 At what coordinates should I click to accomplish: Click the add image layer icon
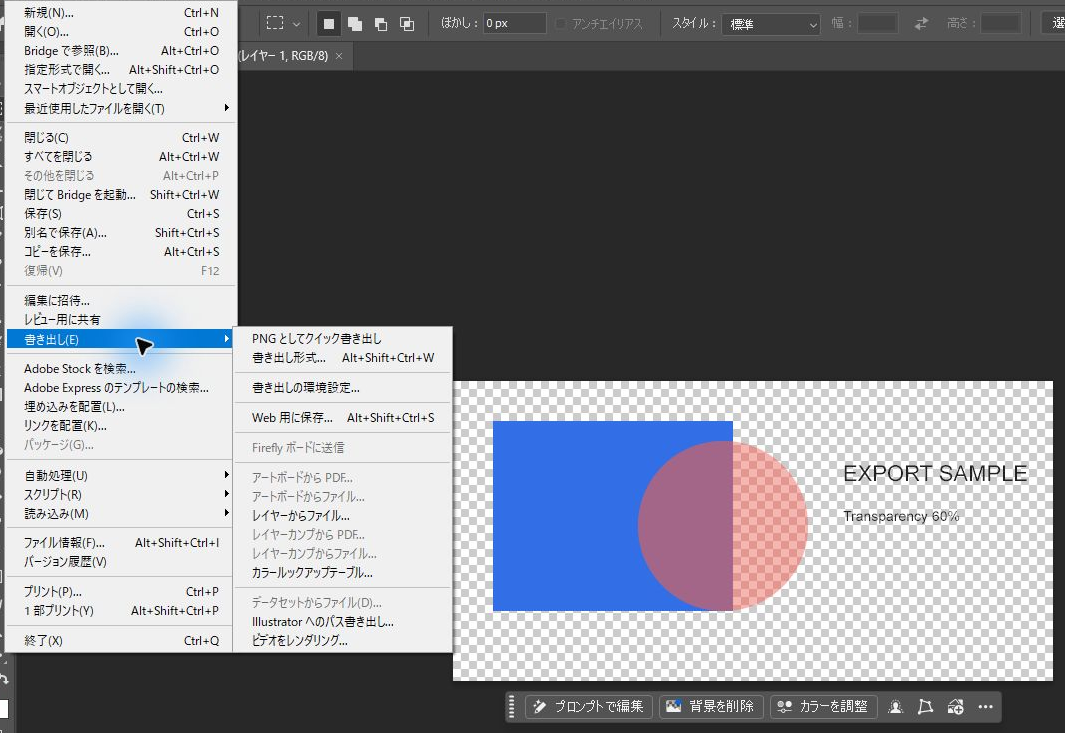[x=955, y=707]
